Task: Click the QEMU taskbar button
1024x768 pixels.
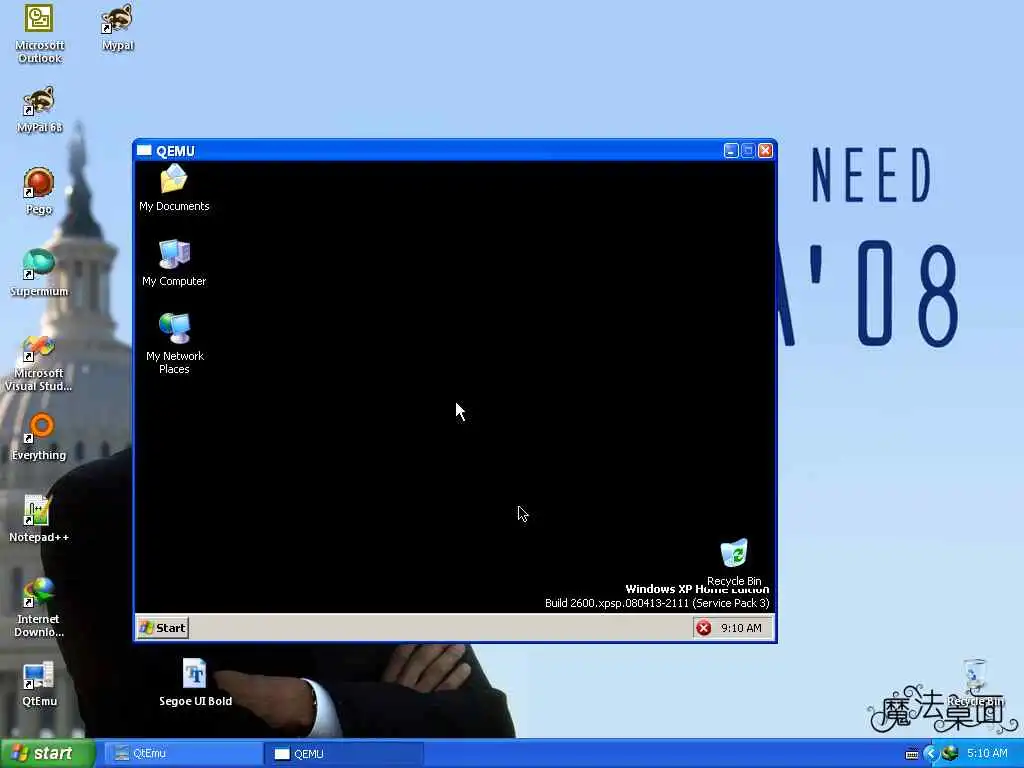Action: pos(344,754)
